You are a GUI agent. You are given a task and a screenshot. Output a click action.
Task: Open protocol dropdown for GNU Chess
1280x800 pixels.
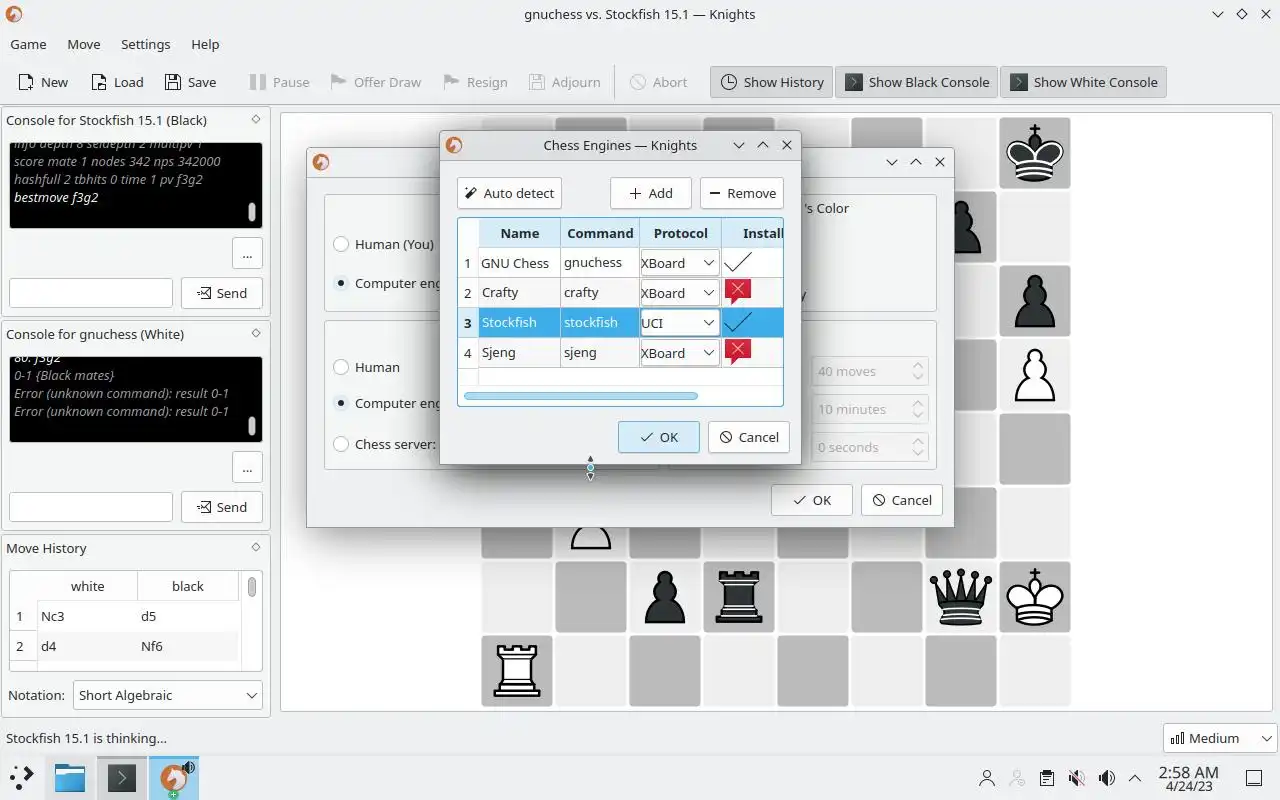click(x=679, y=263)
